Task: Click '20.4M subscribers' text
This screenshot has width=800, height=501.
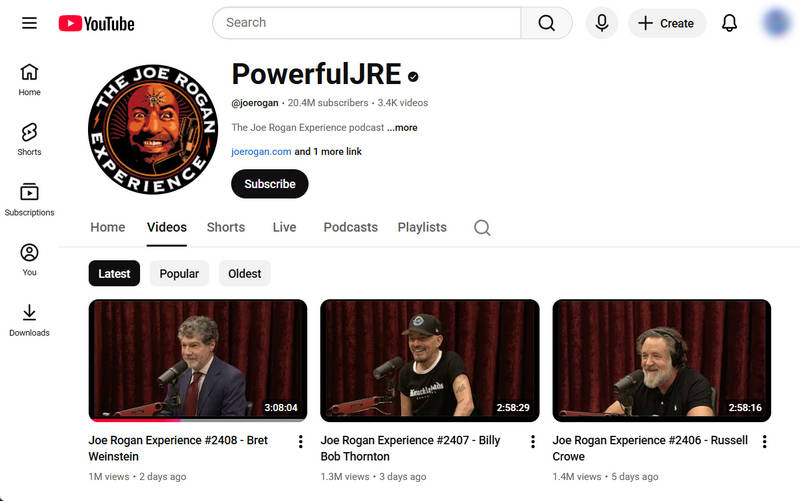Action: [x=328, y=103]
